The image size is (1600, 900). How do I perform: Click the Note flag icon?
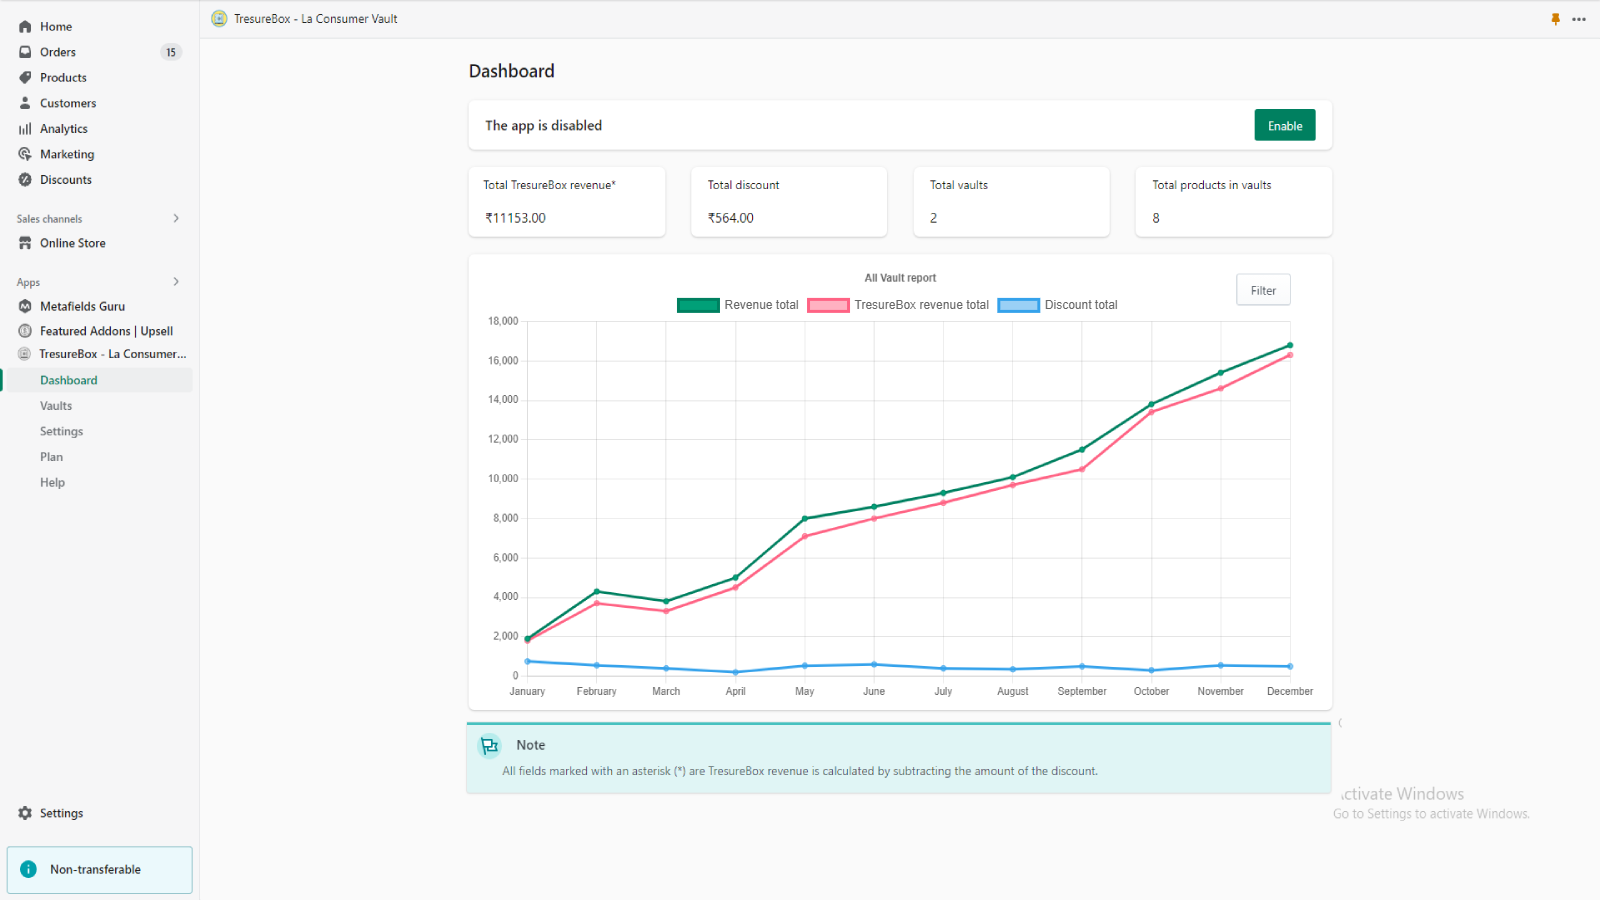coord(489,745)
